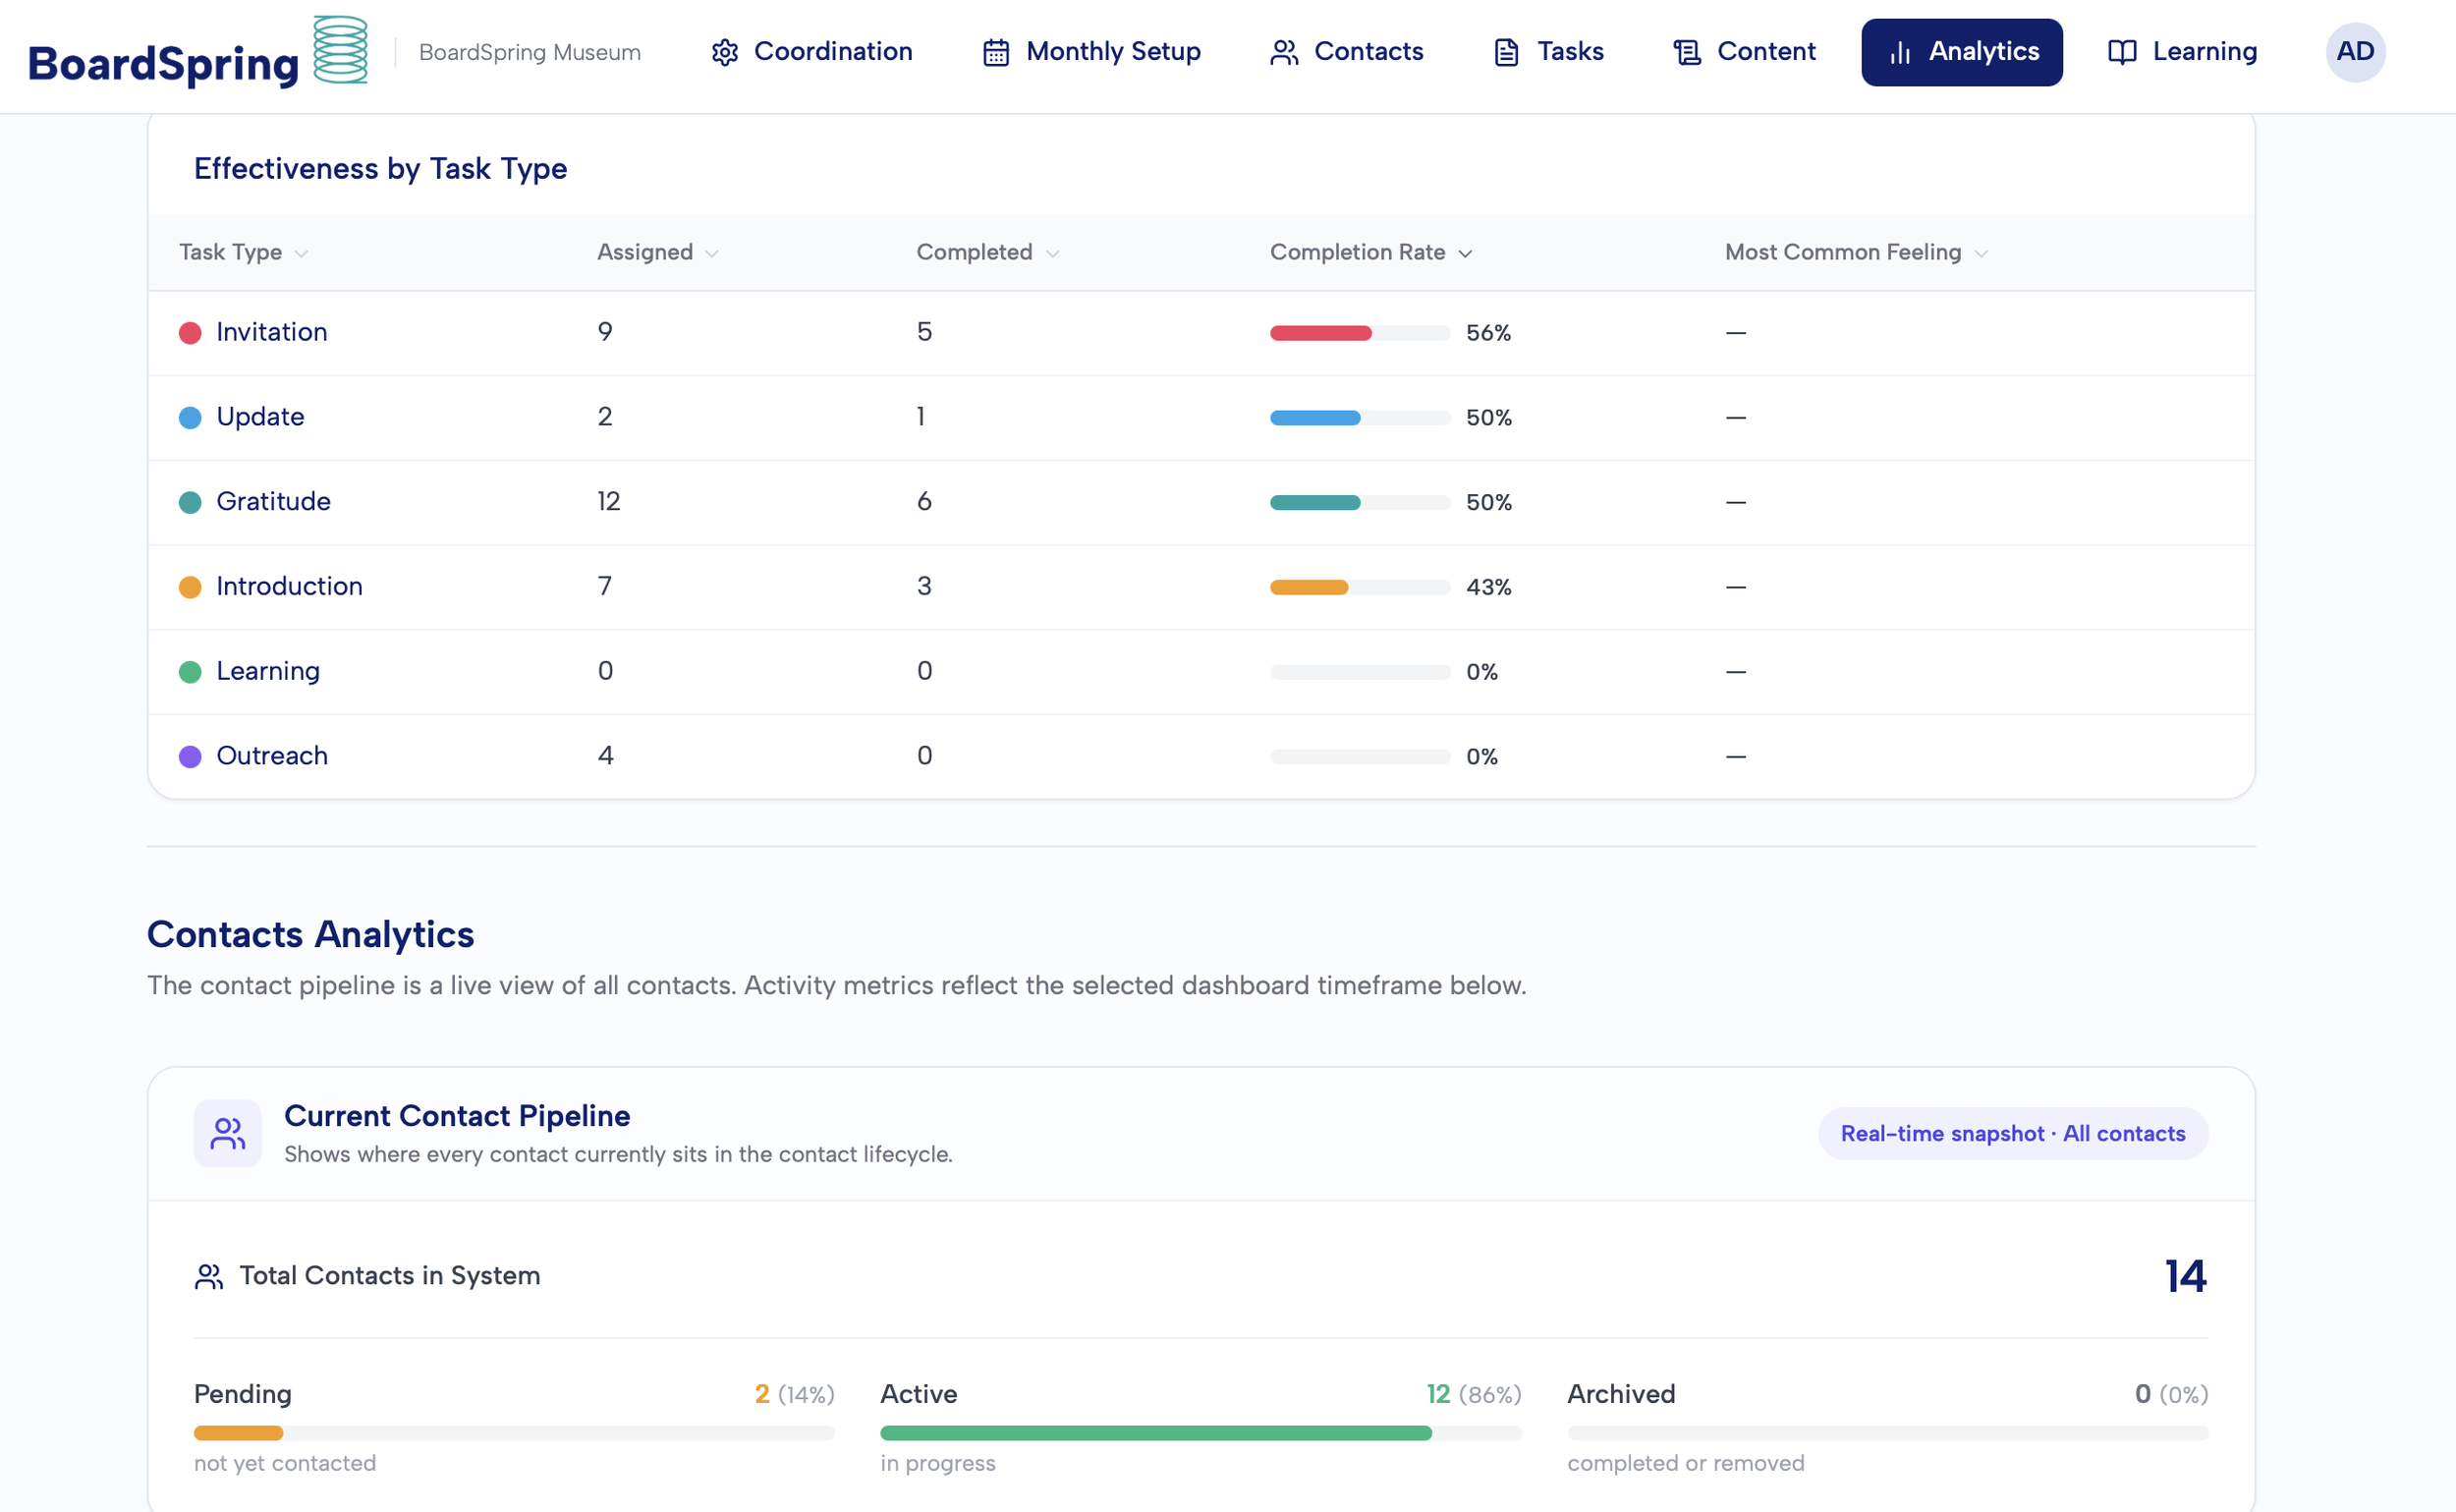The image size is (2456, 1512).
Task: Click the orange Introduction dot
Action: pyautogui.click(x=190, y=587)
